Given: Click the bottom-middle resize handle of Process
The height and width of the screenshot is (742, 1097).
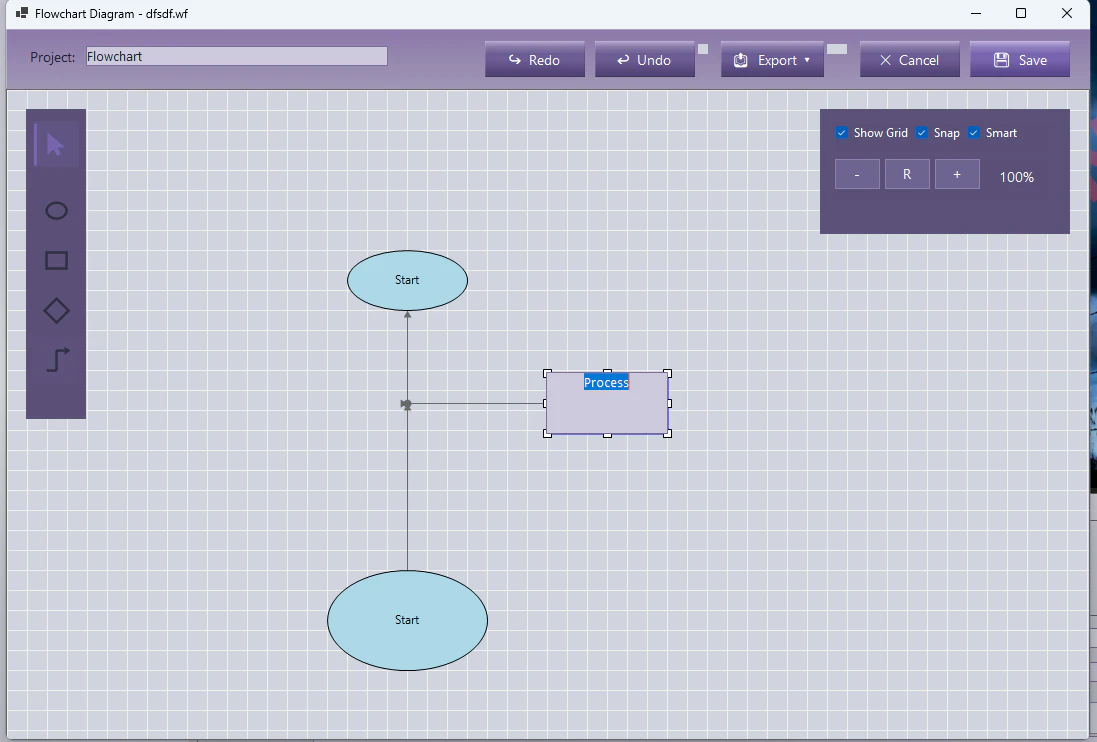Looking at the screenshot, I should coord(607,435).
